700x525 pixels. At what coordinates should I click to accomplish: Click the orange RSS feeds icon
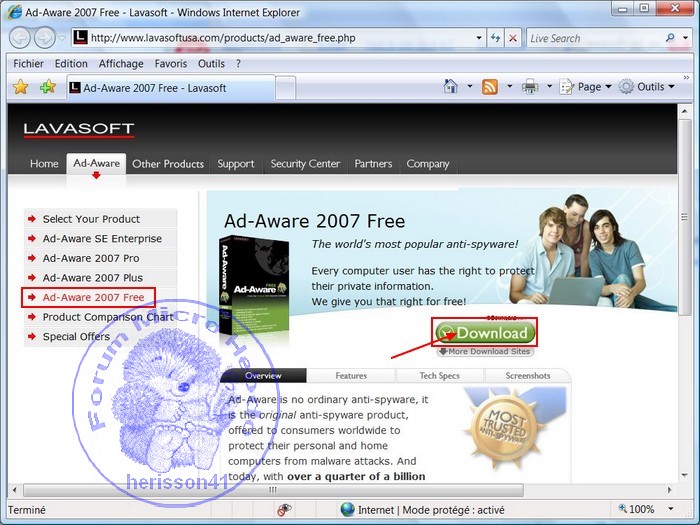click(x=490, y=87)
